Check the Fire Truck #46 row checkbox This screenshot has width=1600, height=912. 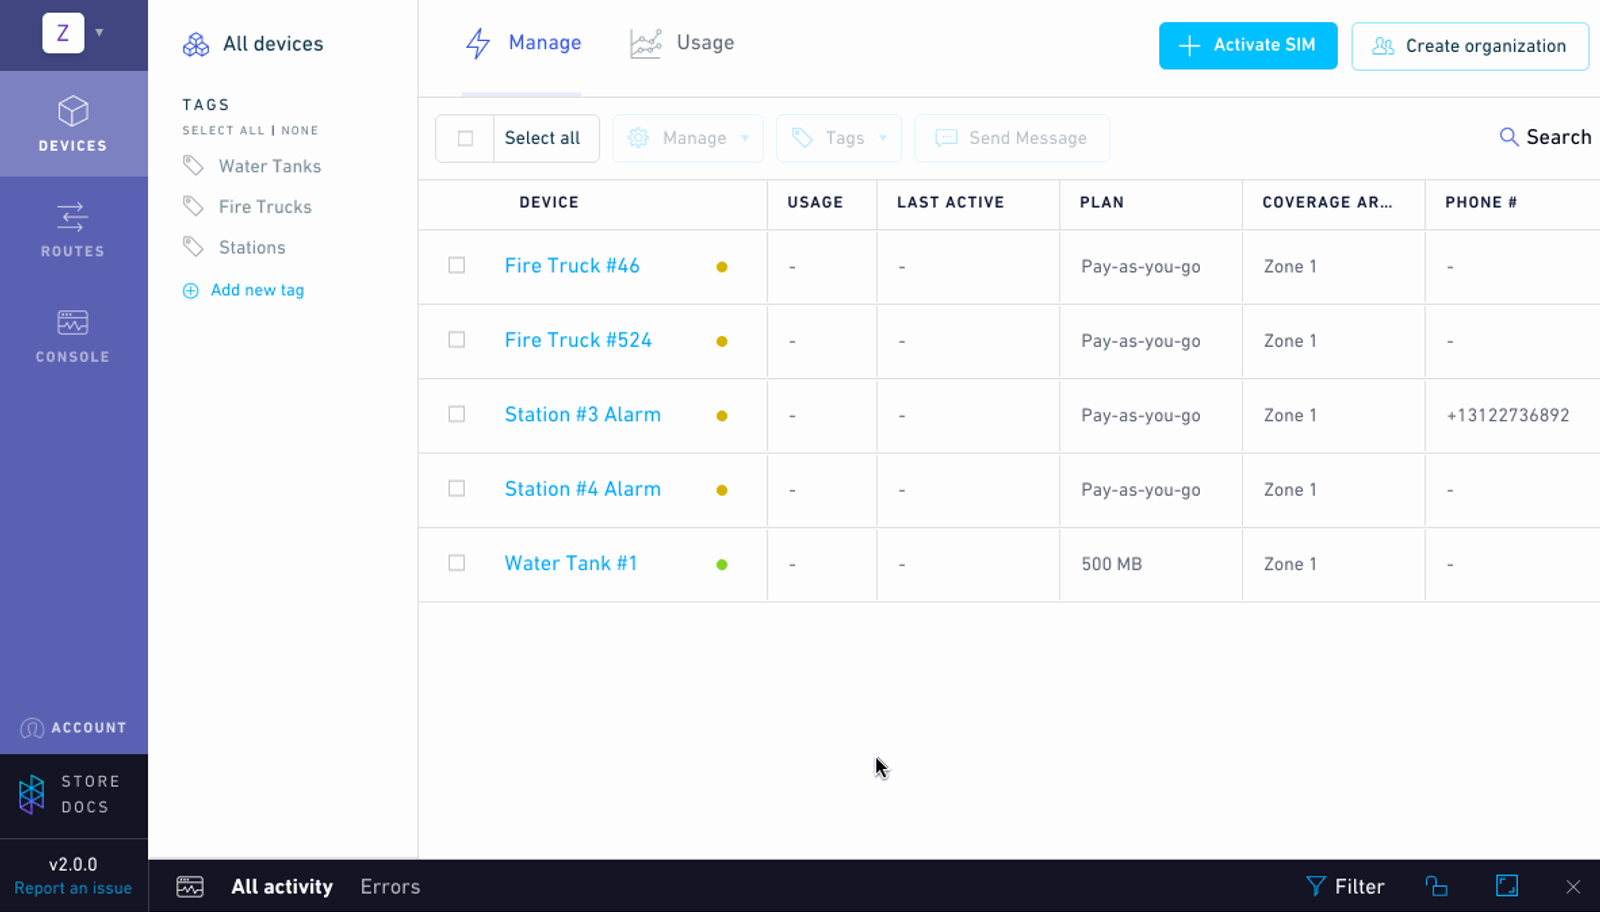click(457, 265)
